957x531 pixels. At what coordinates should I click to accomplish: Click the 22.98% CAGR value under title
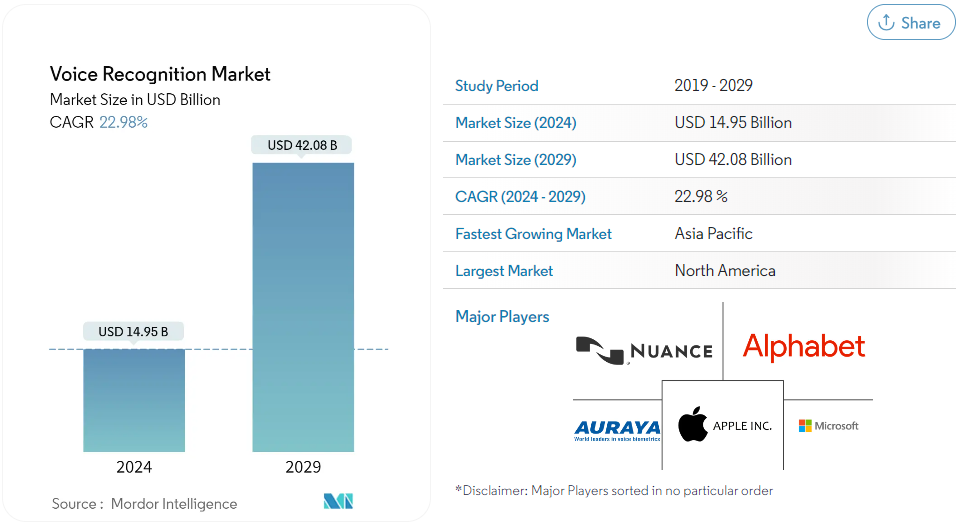tap(123, 122)
